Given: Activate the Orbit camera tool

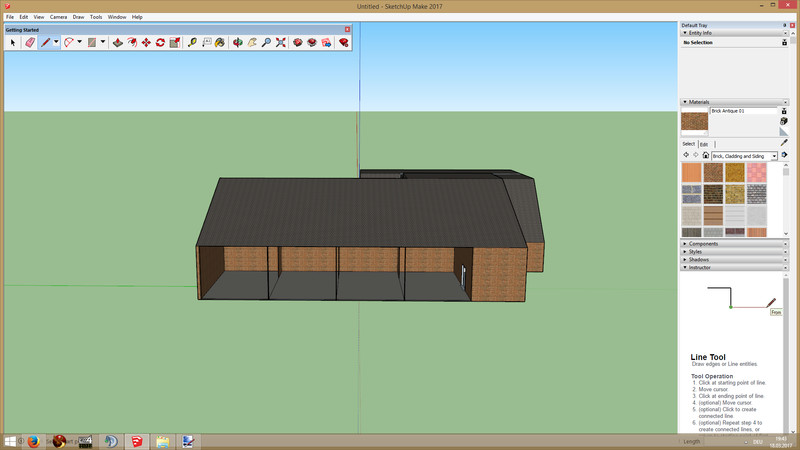Looking at the screenshot, I should point(237,43).
